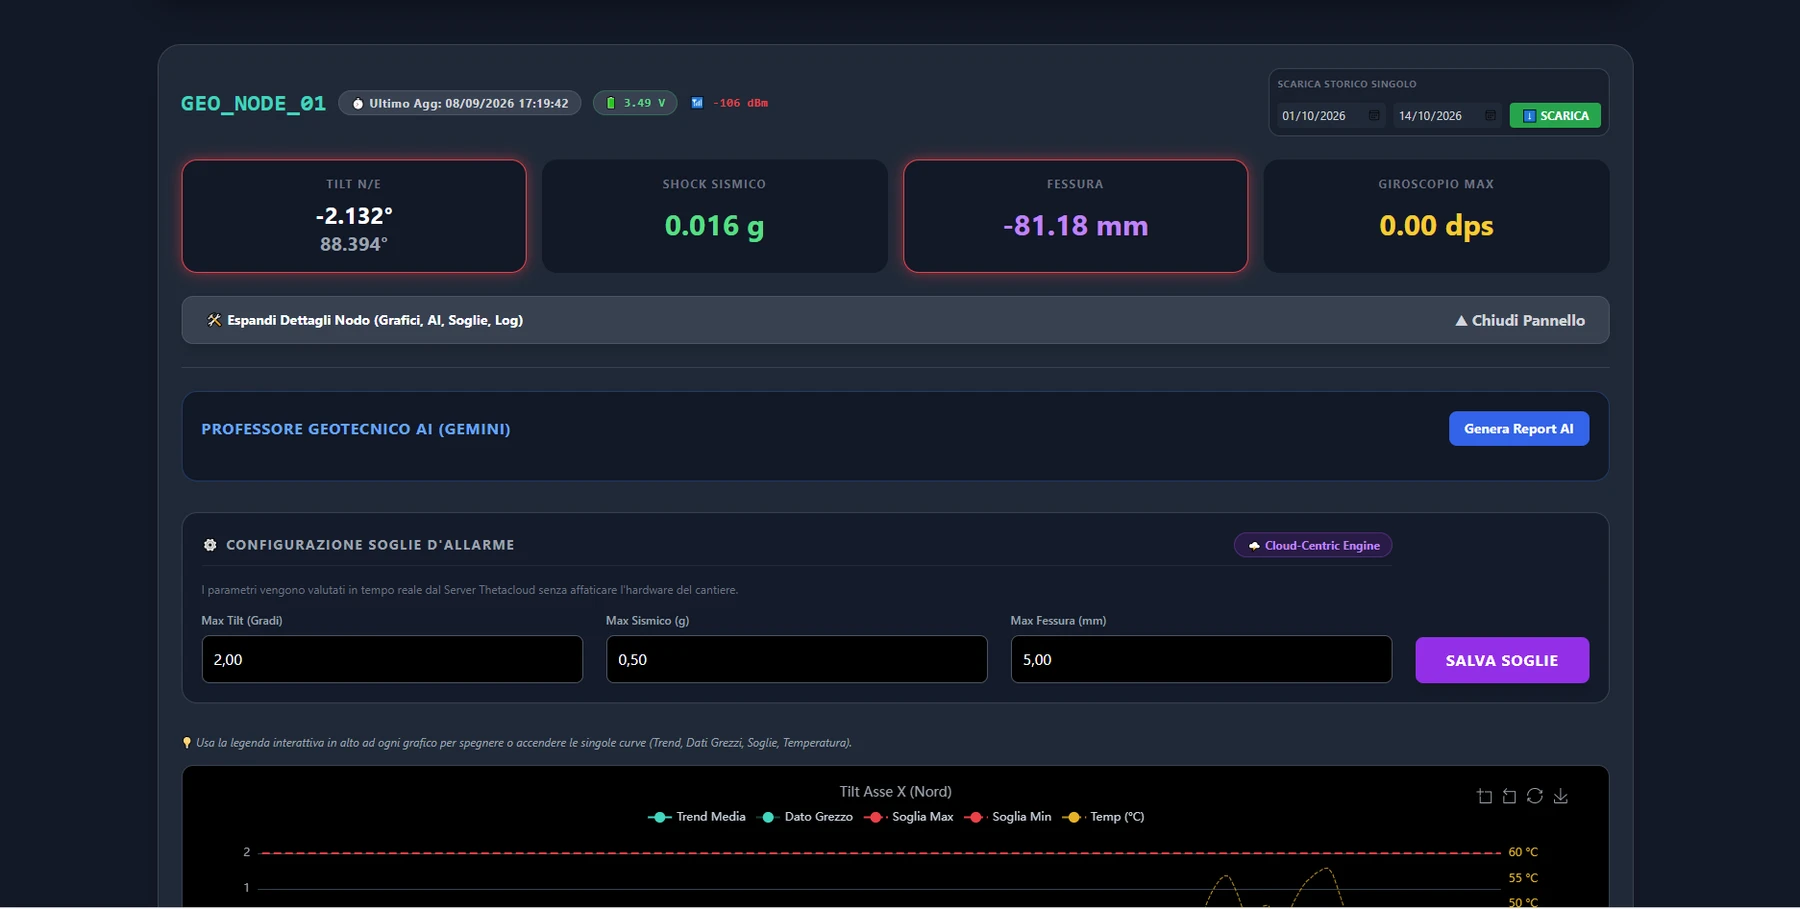Click the Max Fessura (mm) input field
This screenshot has height=909, width=1800.
point(1201,660)
